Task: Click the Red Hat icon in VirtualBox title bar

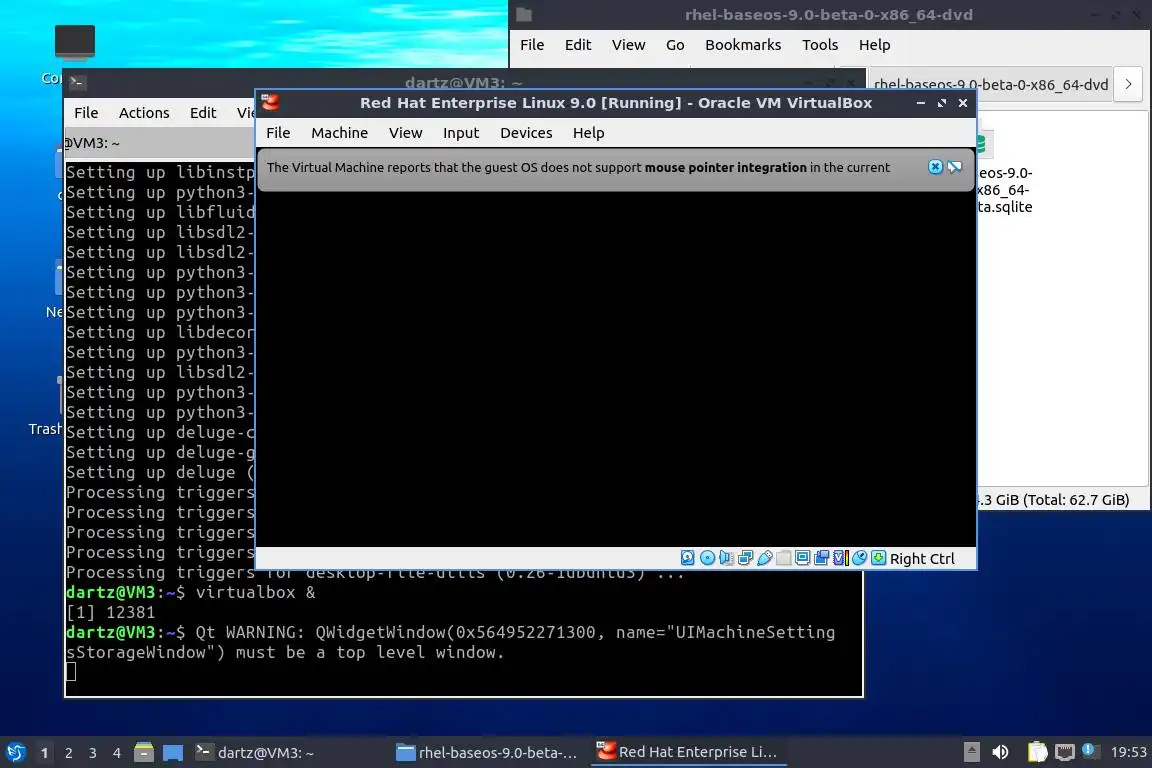Action: point(270,102)
